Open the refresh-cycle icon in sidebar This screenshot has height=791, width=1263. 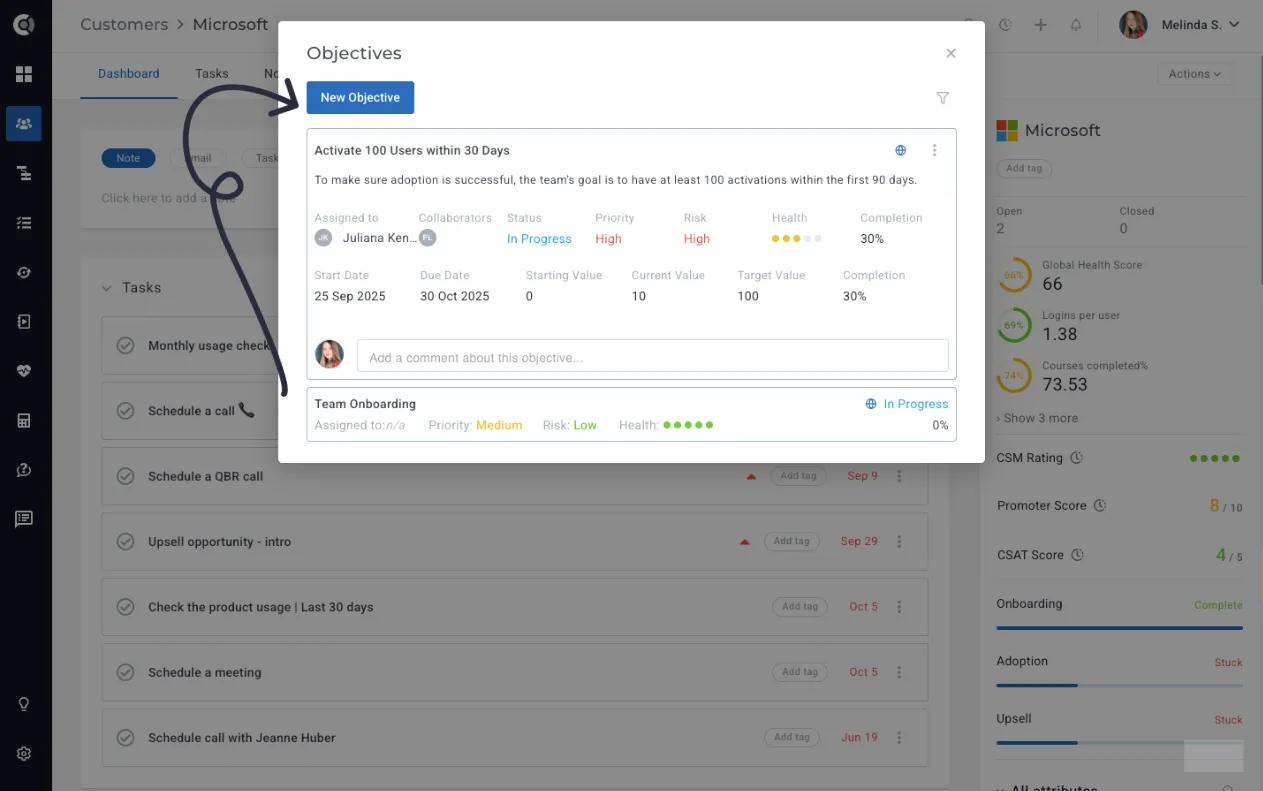[x=24, y=272]
